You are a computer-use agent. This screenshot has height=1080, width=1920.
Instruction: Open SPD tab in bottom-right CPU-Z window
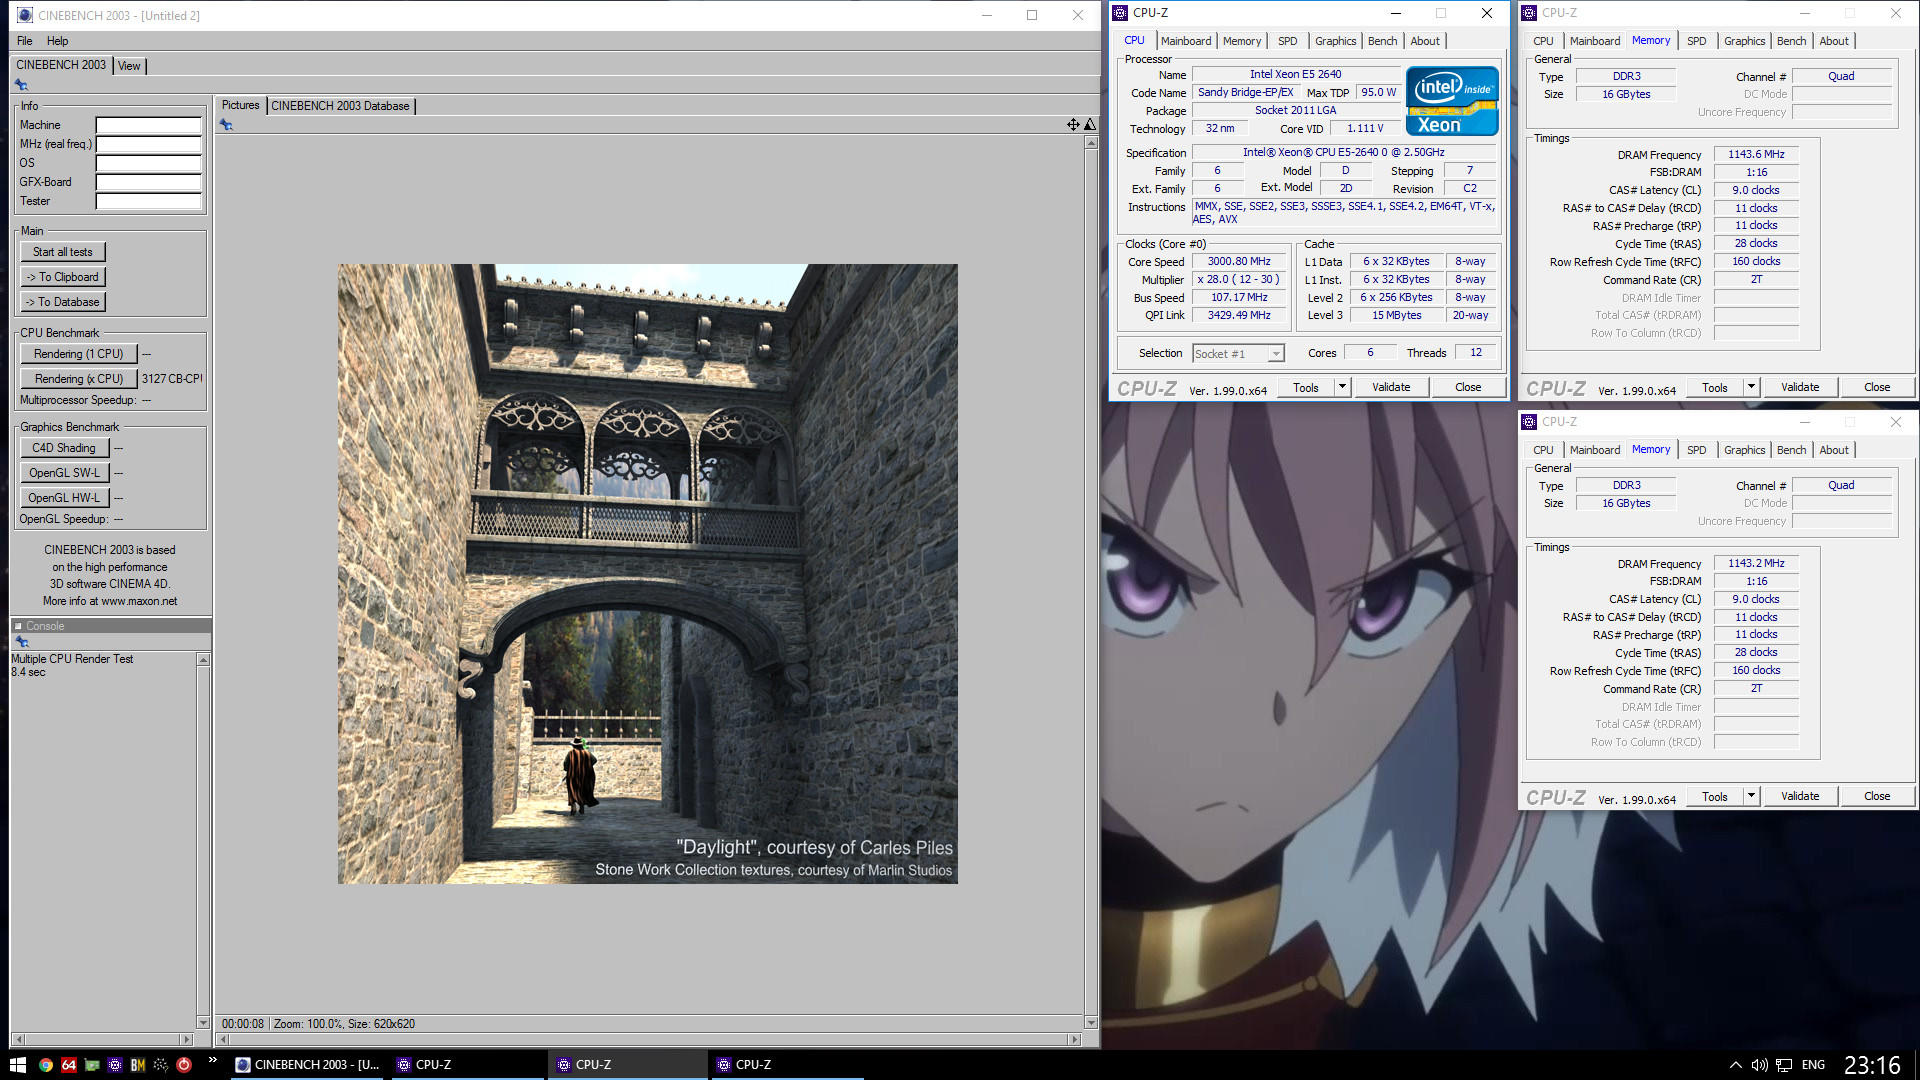pos(1697,450)
